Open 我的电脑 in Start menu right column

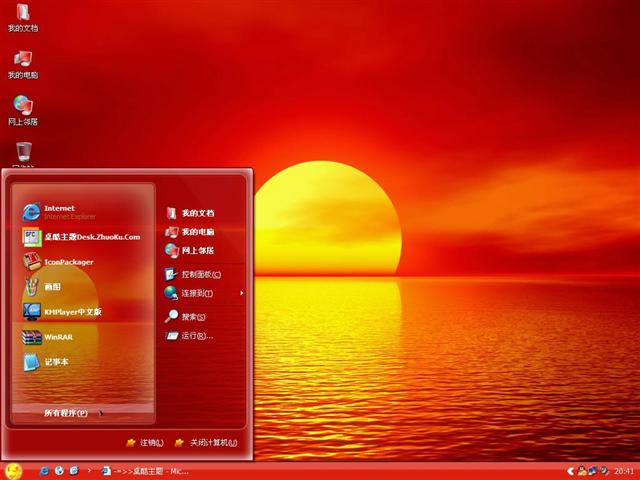pyautogui.click(x=190, y=232)
